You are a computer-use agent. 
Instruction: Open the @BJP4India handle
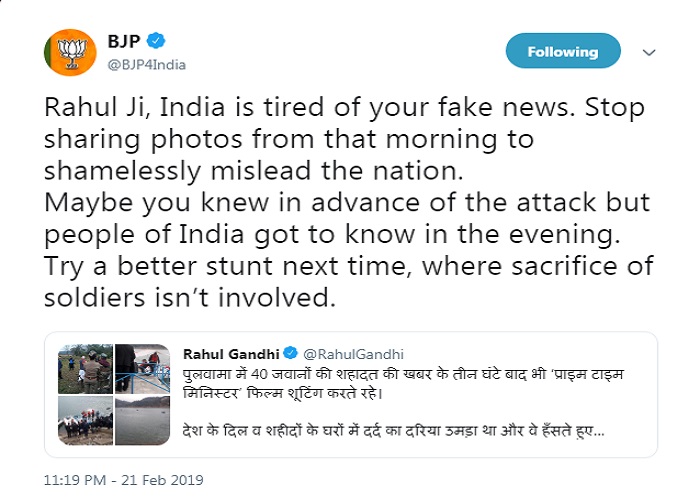146,64
